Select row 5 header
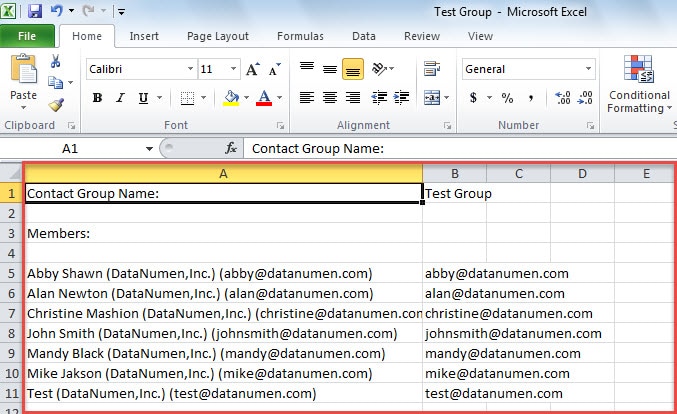The width and height of the screenshot is (677, 414). tap(12, 274)
